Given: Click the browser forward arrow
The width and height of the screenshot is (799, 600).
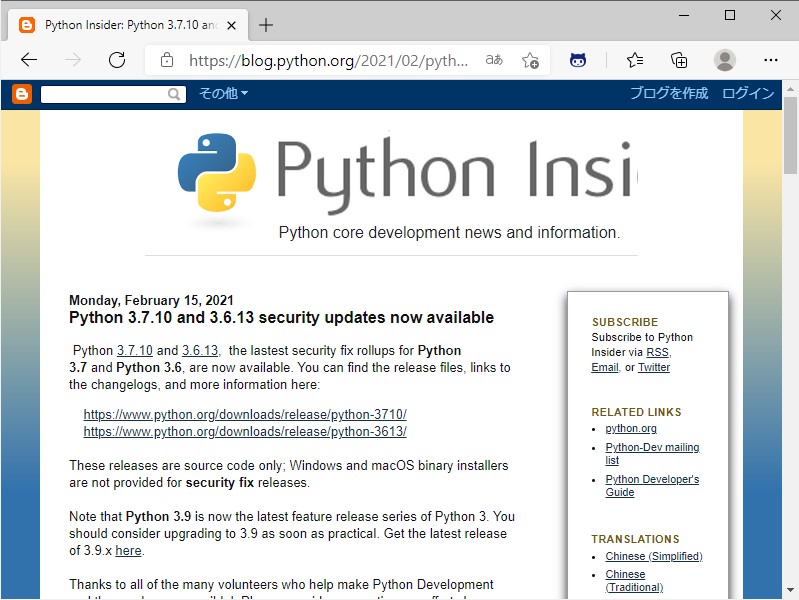Looking at the screenshot, I should (73, 60).
